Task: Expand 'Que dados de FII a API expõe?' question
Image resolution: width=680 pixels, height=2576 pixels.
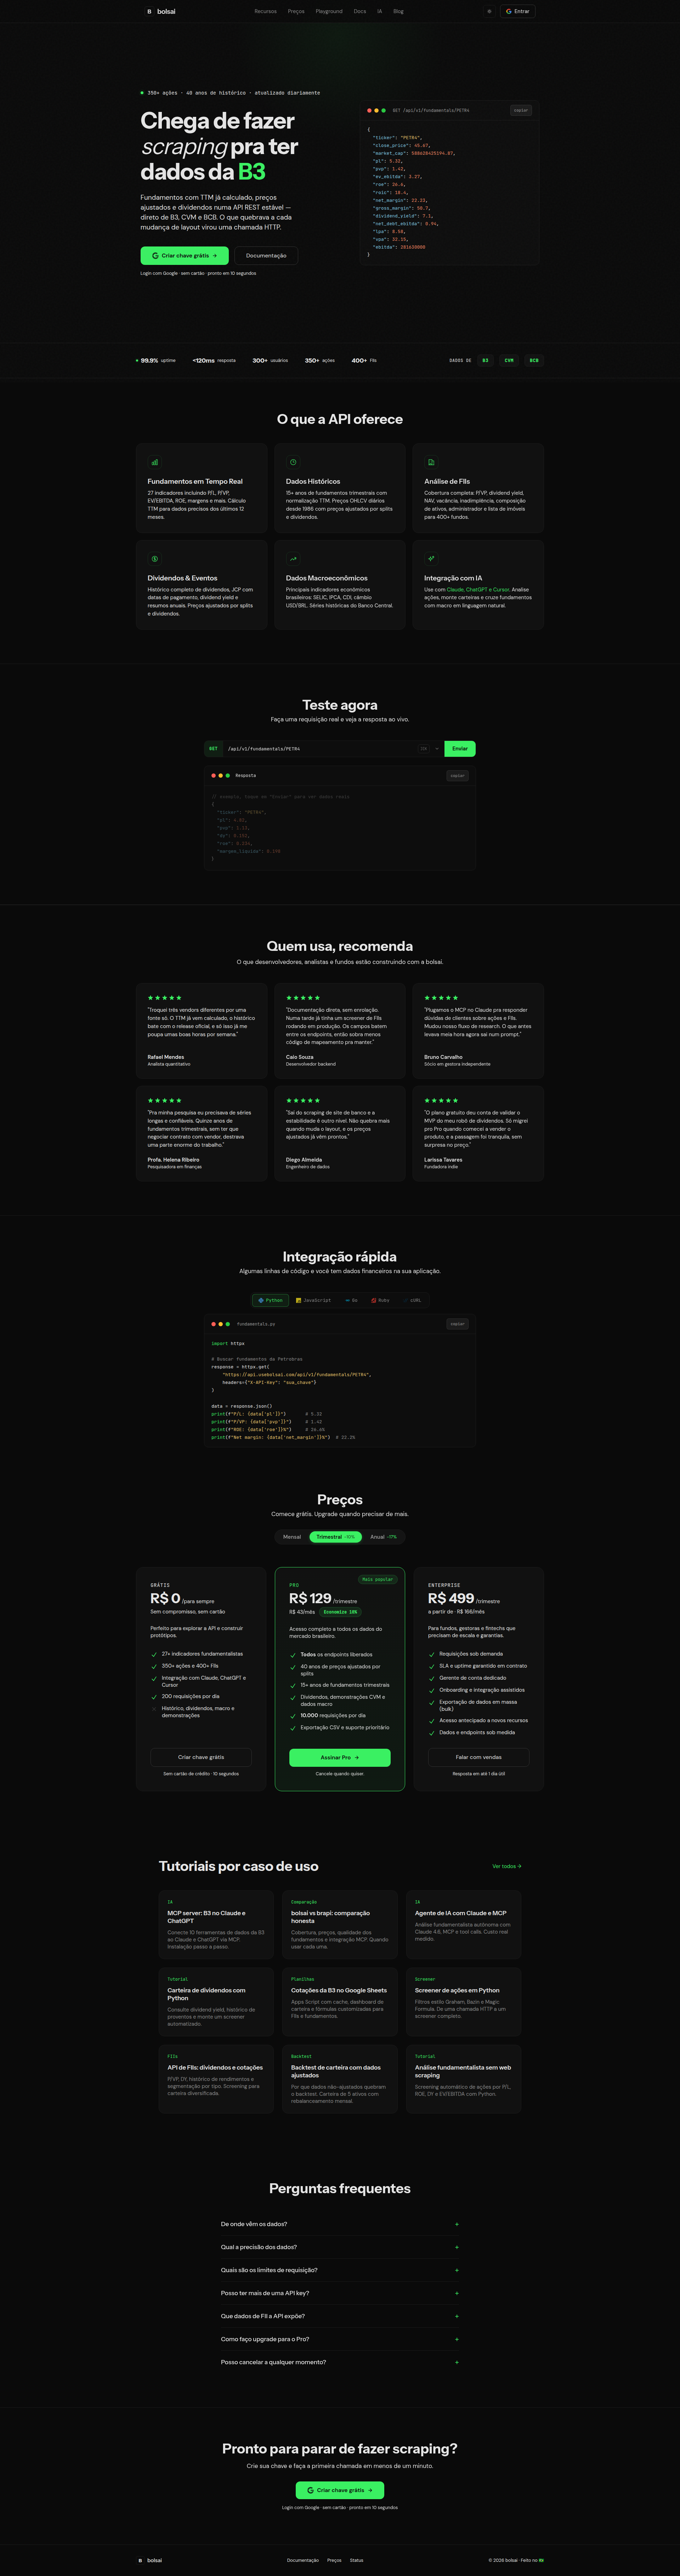Action: click(340, 2316)
